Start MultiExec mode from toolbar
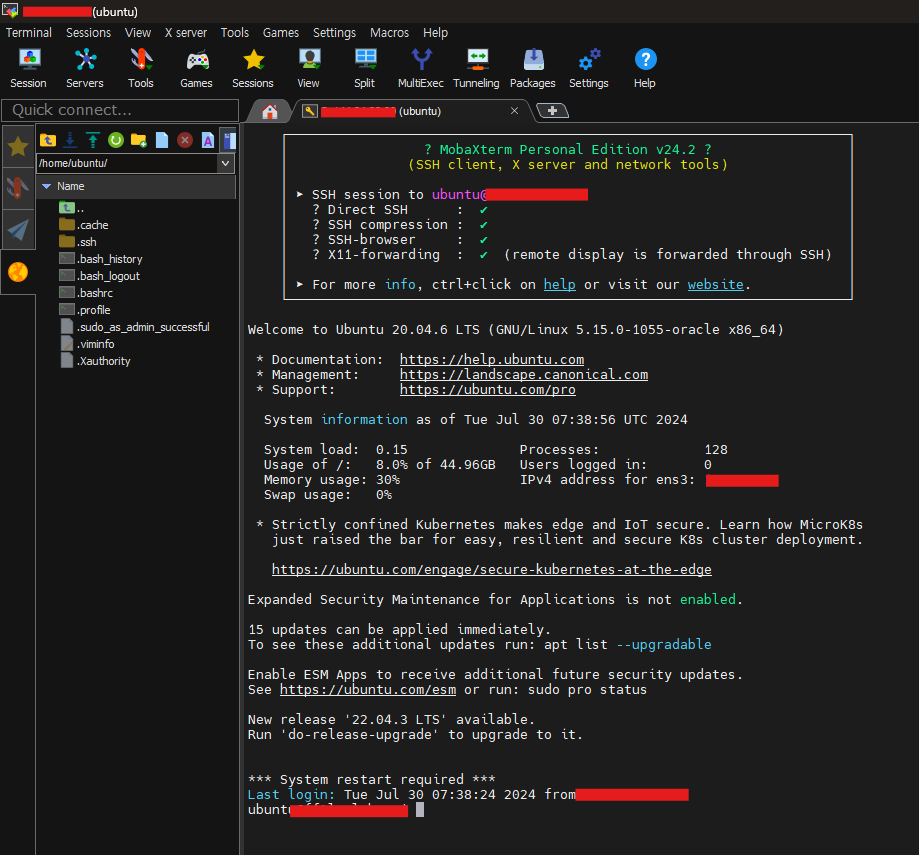Screen dimensions: 919x855 (420, 68)
